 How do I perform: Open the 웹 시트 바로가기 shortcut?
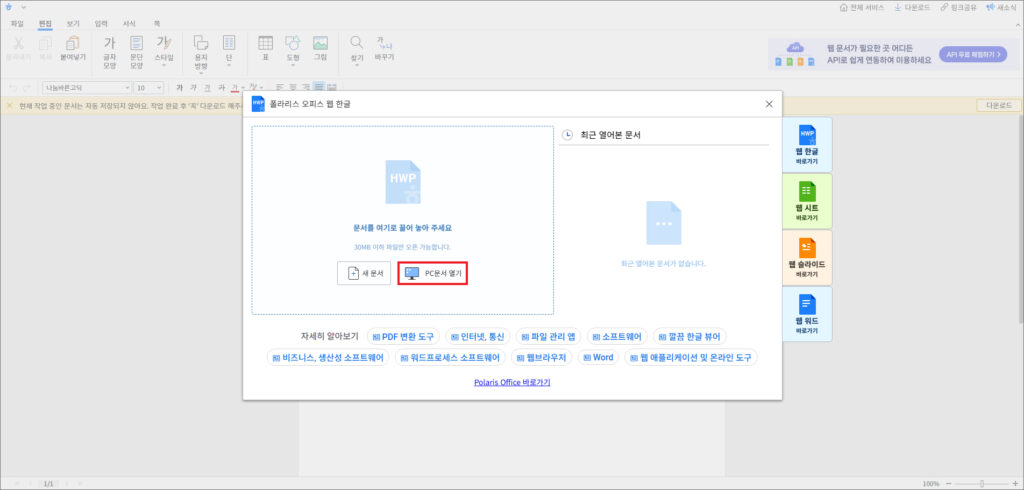[x=807, y=201]
